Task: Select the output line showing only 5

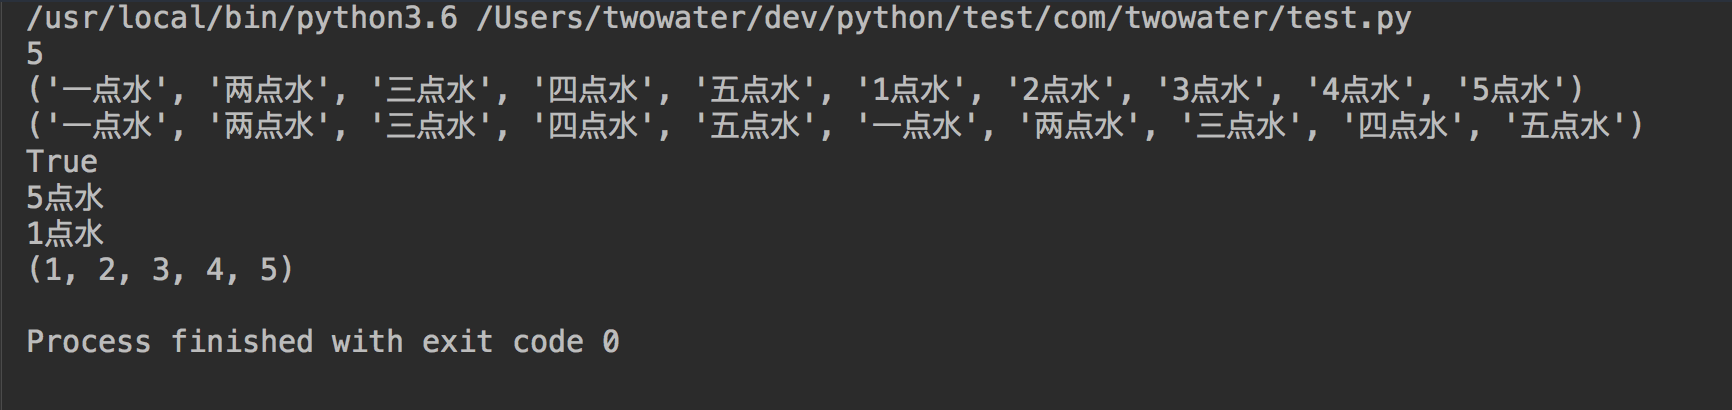Action: pyautogui.click(x=35, y=54)
